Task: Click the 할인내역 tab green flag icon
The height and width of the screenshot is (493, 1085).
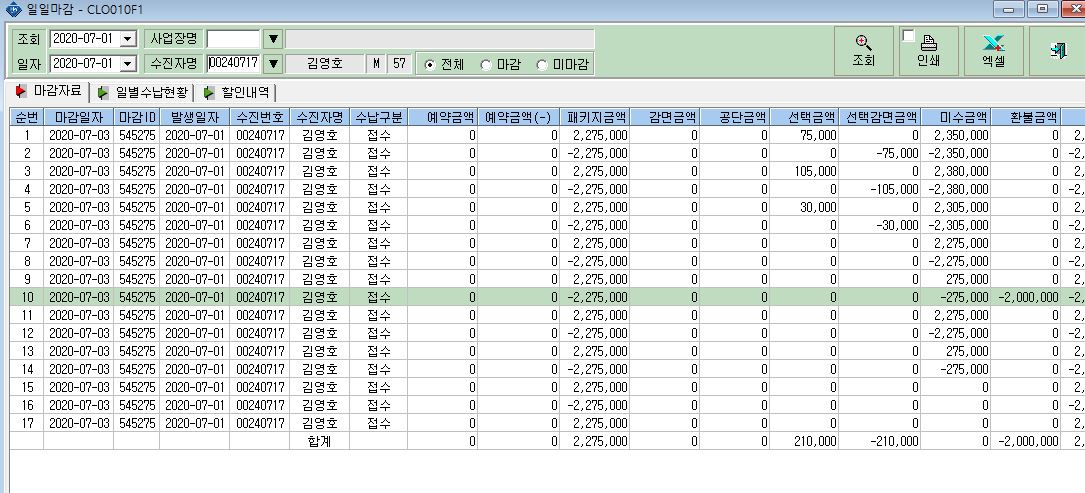Action: click(209, 92)
